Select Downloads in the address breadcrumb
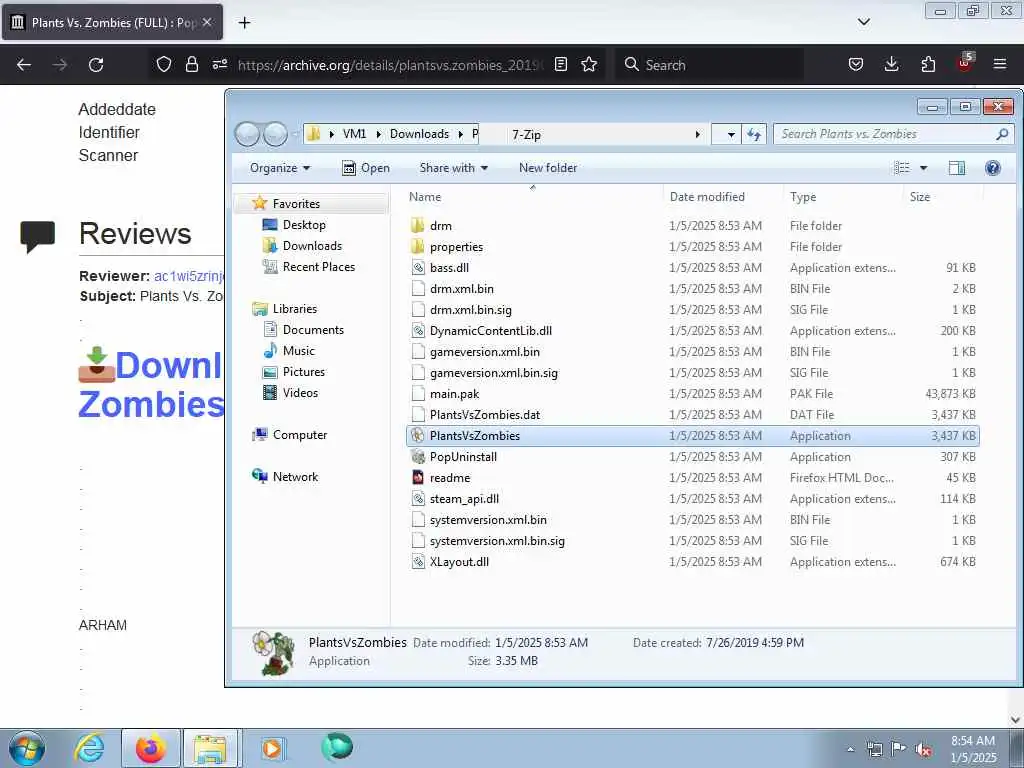 pos(419,134)
